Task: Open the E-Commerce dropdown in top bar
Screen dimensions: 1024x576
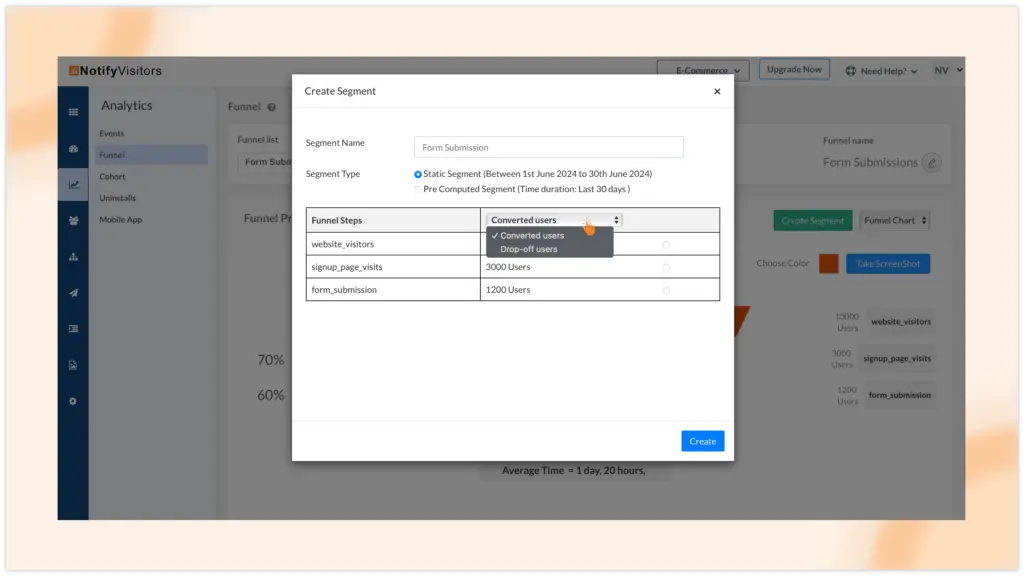Action: pos(702,71)
